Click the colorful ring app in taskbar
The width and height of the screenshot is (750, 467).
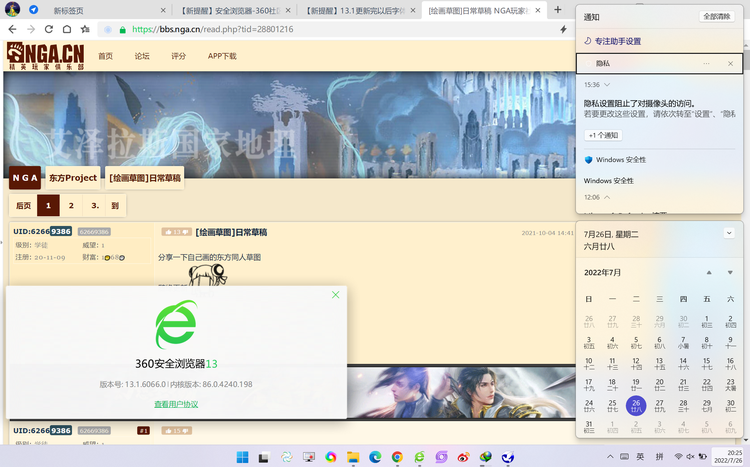click(331, 457)
